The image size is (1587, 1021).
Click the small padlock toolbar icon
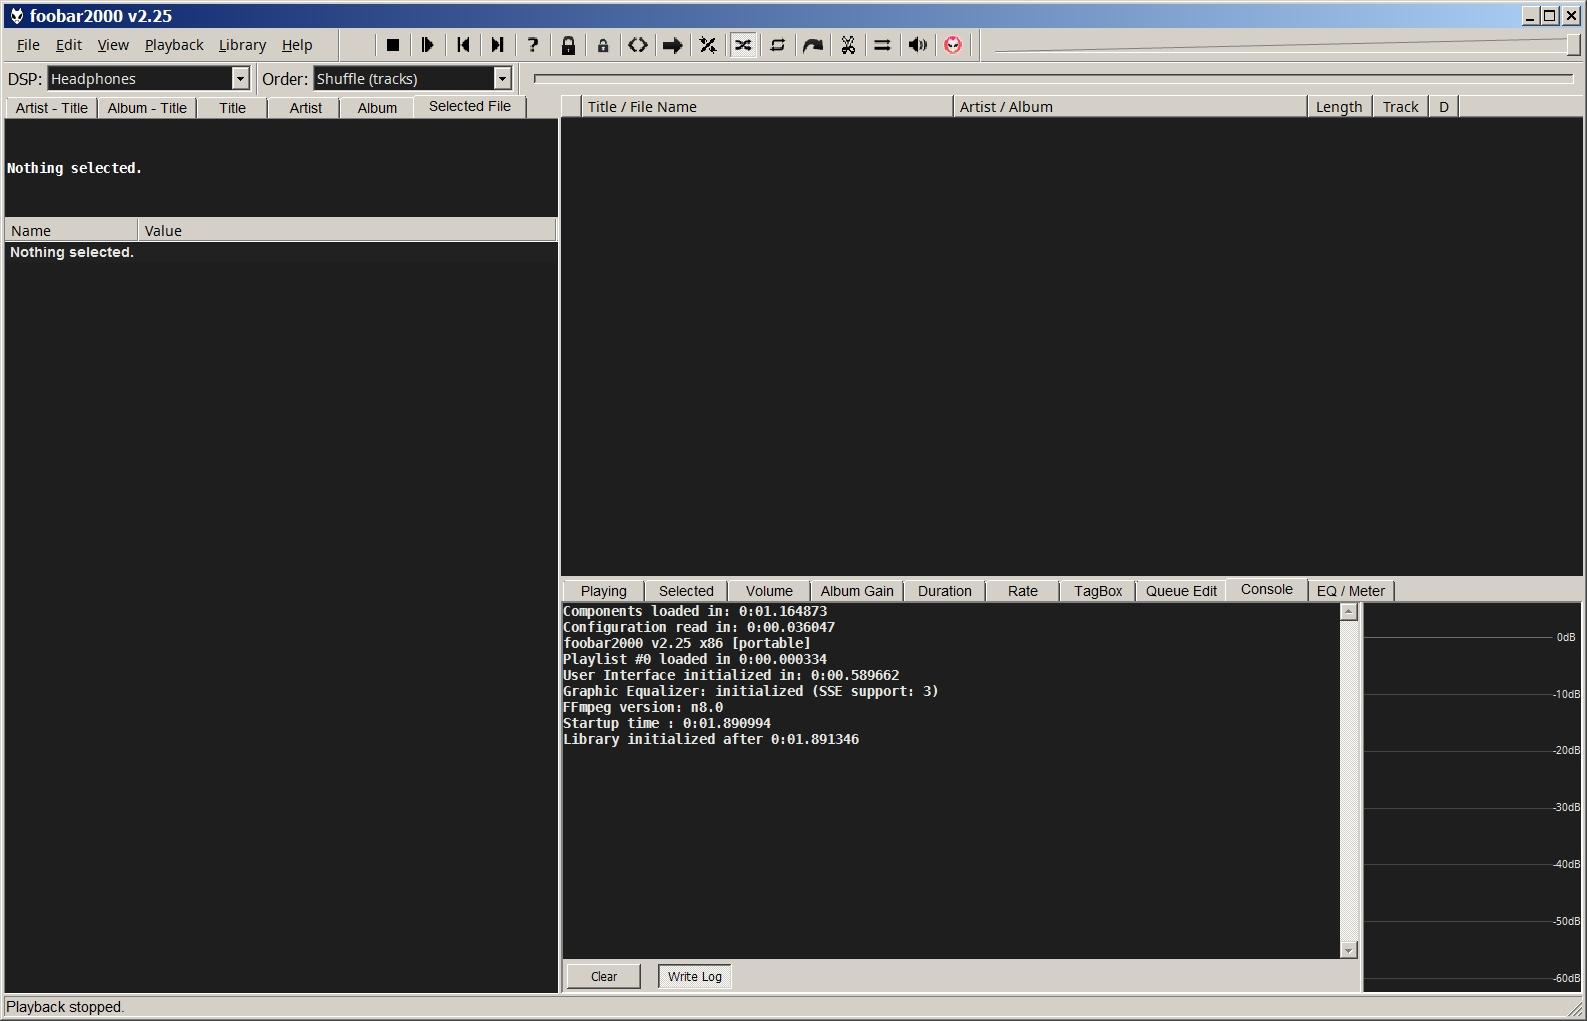tap(603, 45)
